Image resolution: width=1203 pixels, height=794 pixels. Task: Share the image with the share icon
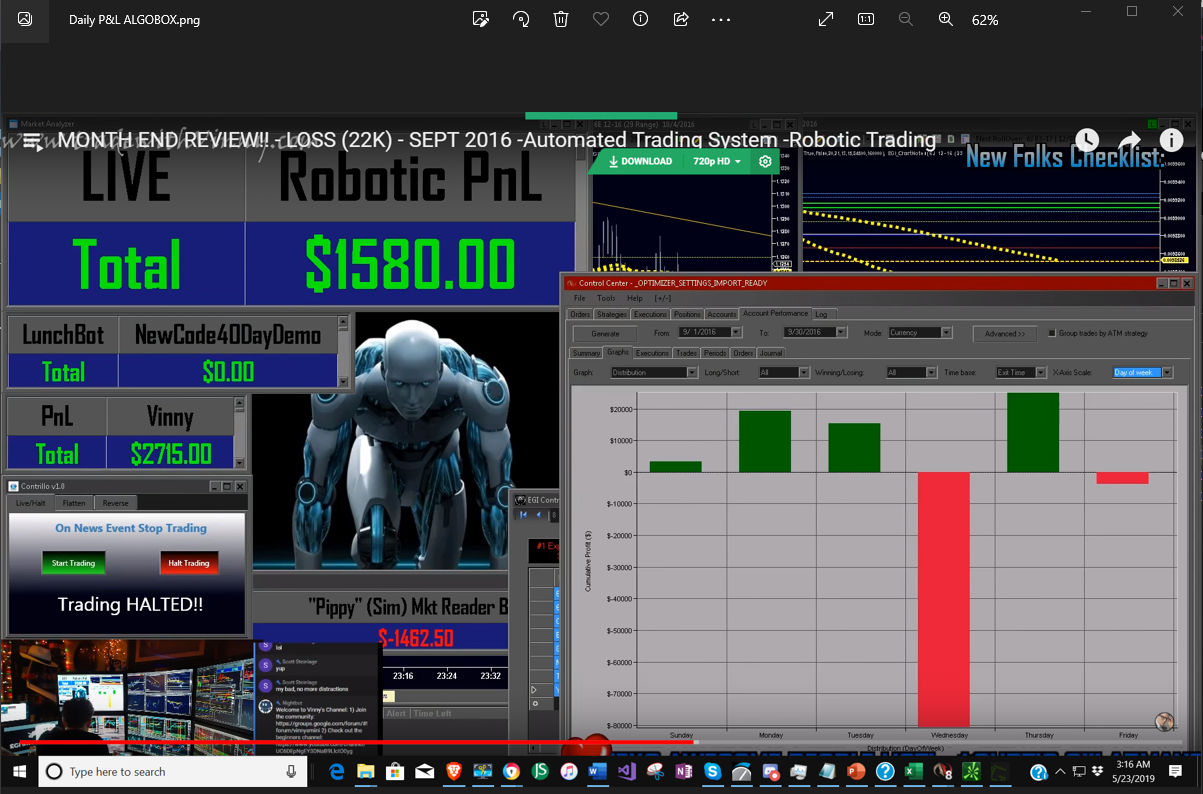[681, 19]
